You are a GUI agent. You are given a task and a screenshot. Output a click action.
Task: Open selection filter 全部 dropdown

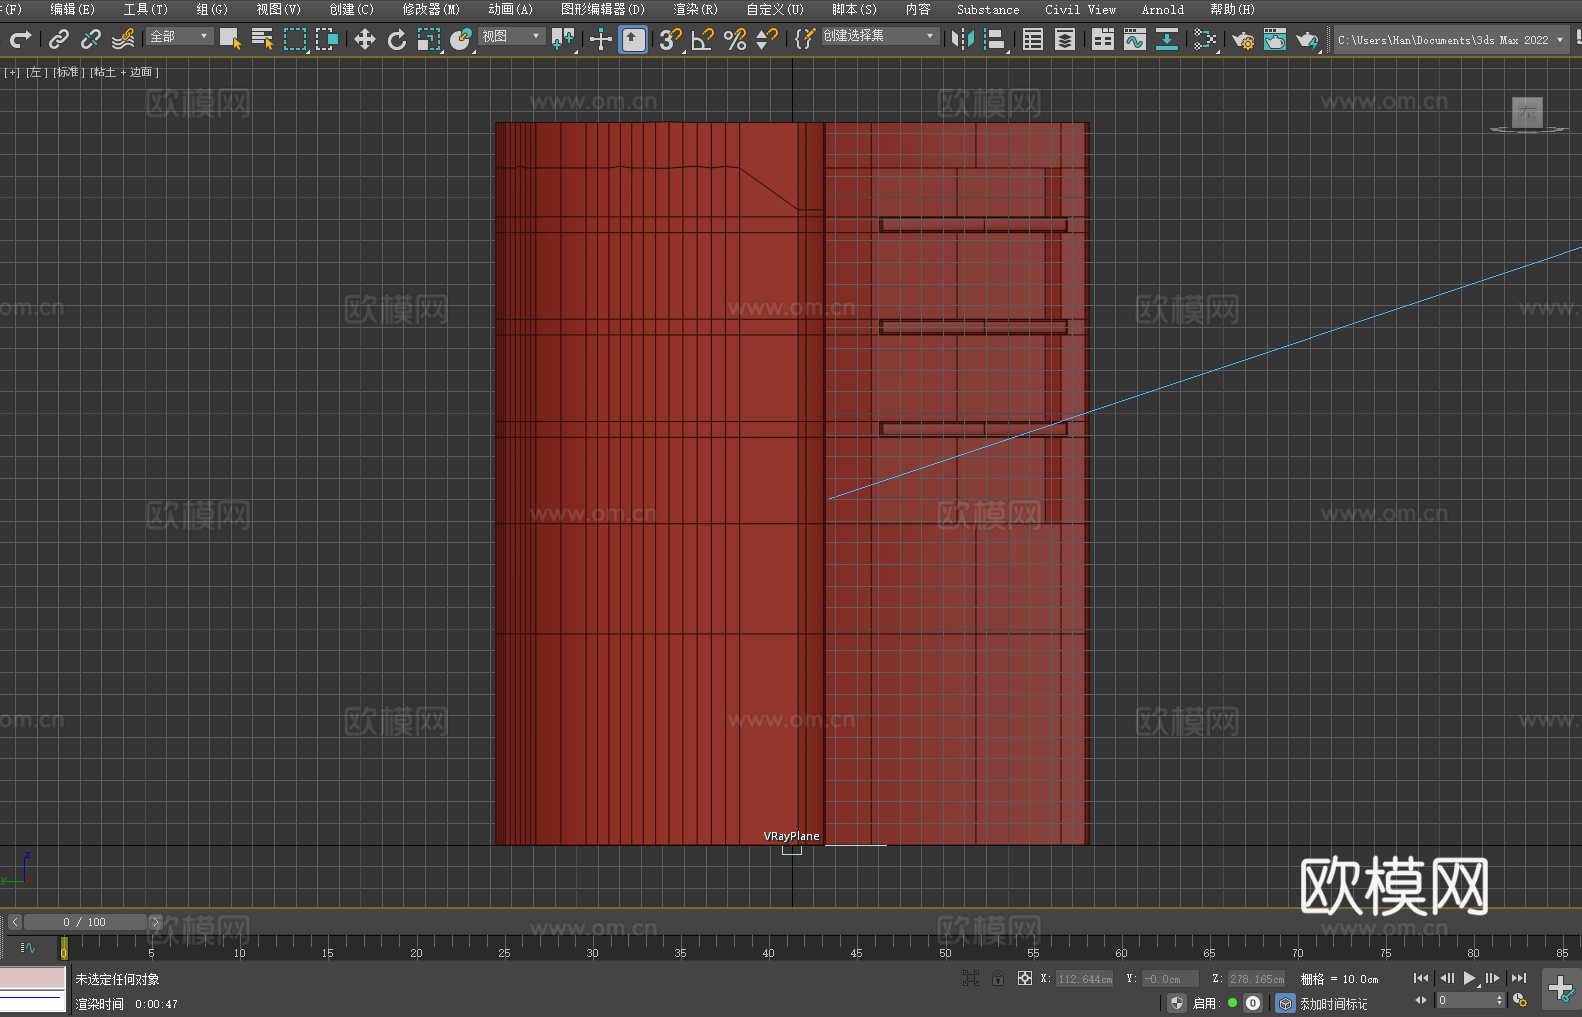(180, 36)
